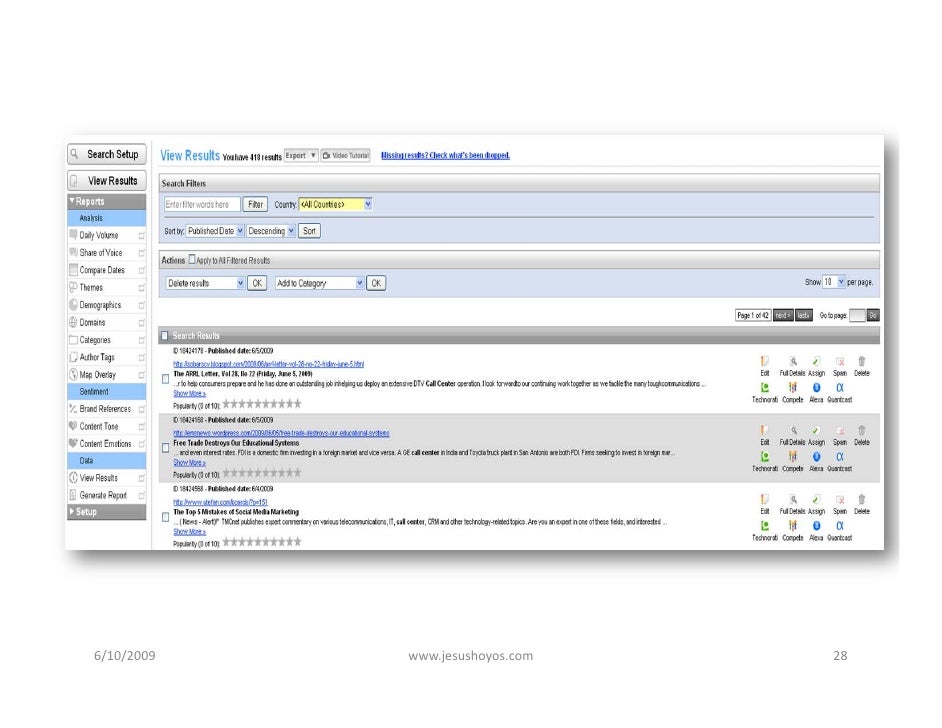The image size is (942, 728).
Task: Click the filter words input field
Action: point(202,204)
